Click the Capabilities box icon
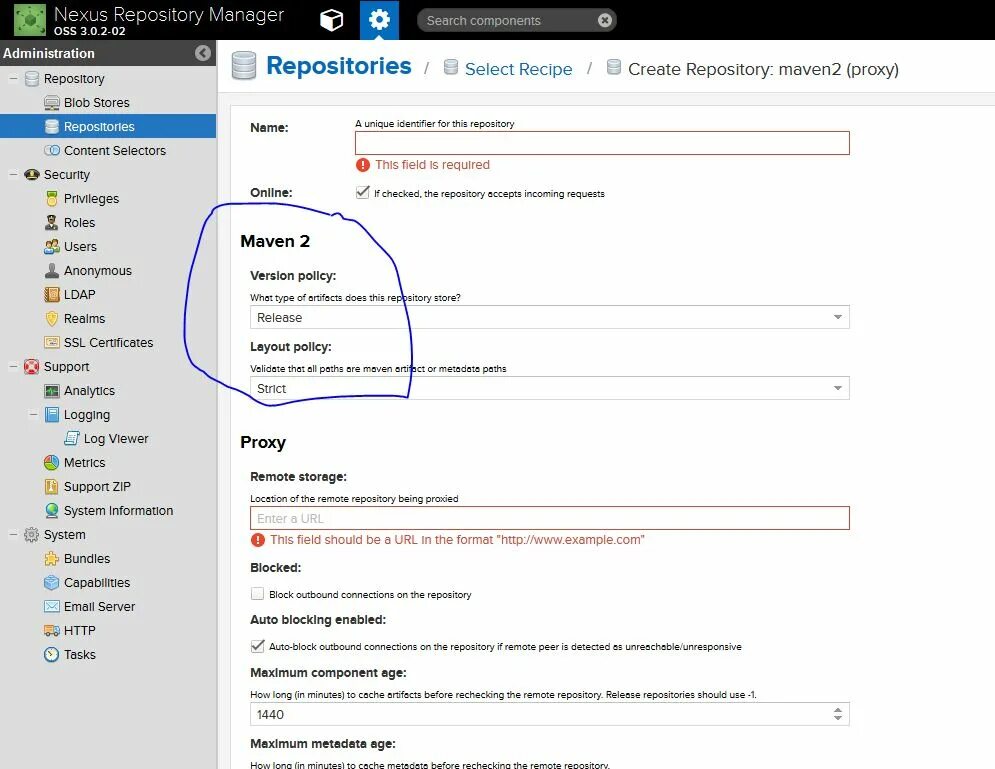 [x=51, y=582]
